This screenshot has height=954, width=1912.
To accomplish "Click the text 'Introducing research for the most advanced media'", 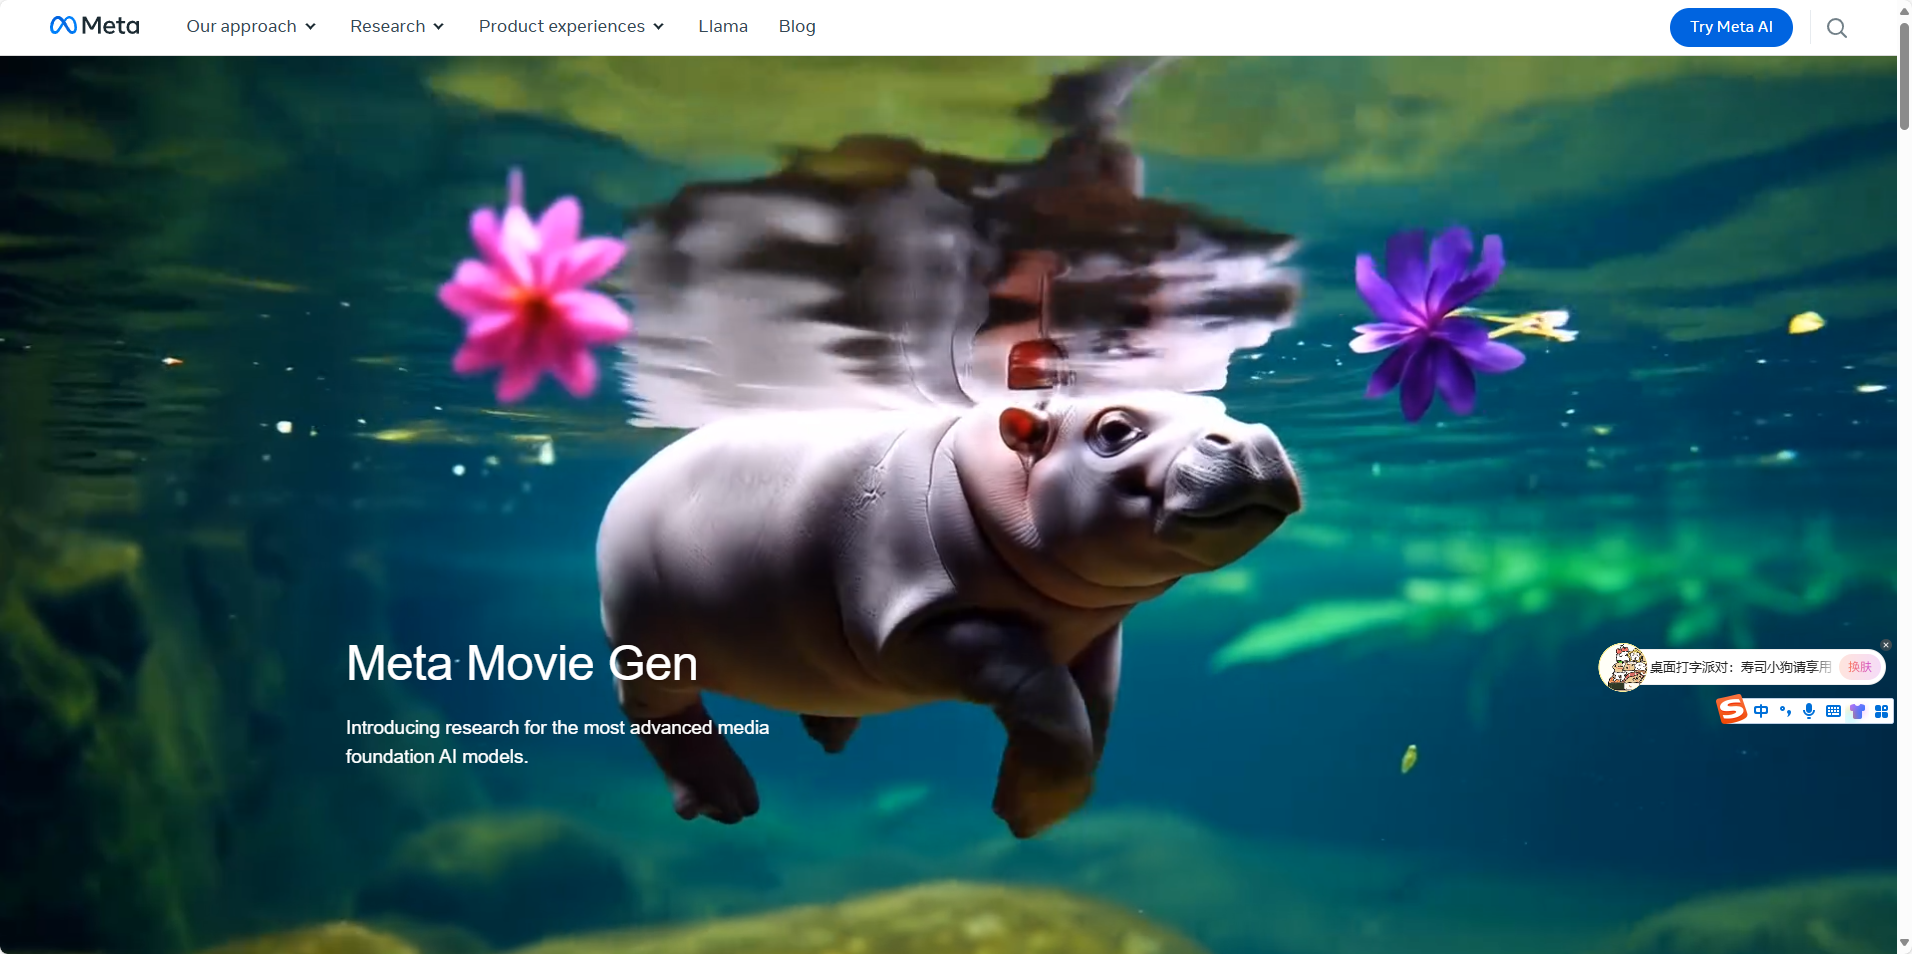I will [557, 728].
